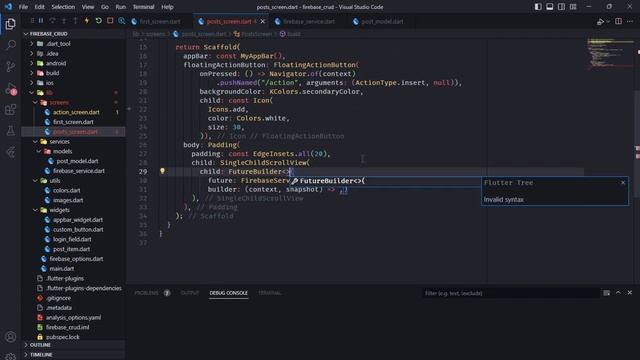Close the posts_screen.dart tab

point(262,21)
